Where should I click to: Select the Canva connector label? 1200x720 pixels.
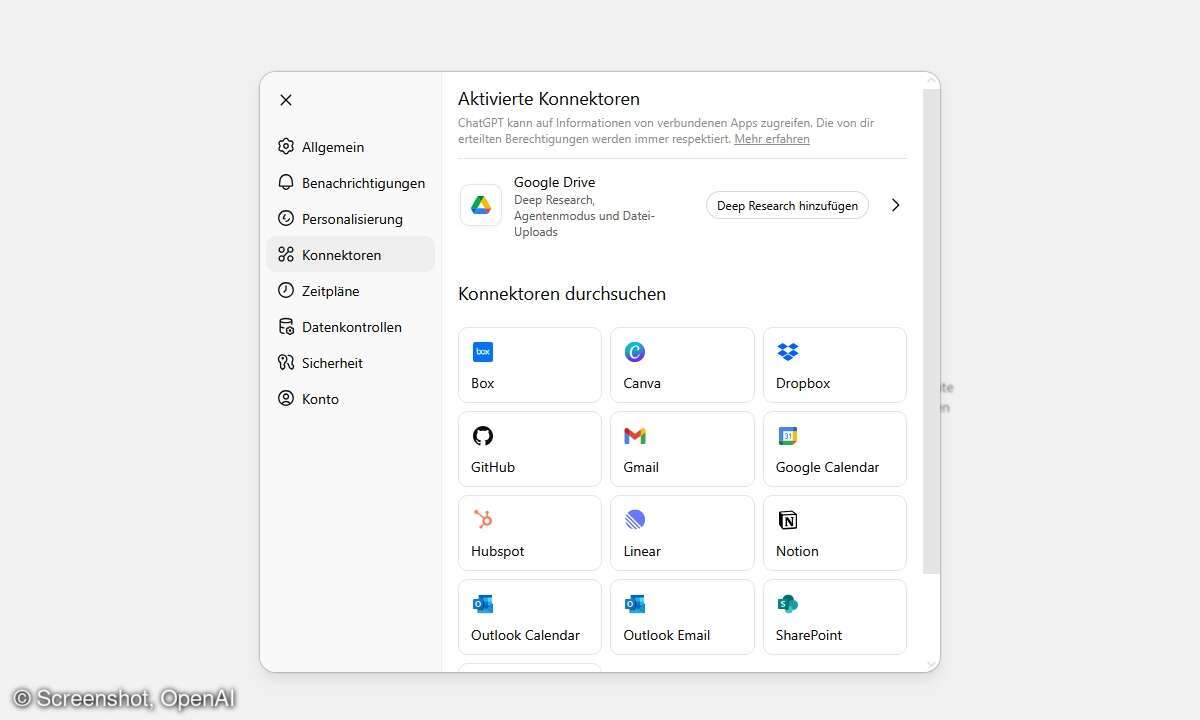[642, 383]
